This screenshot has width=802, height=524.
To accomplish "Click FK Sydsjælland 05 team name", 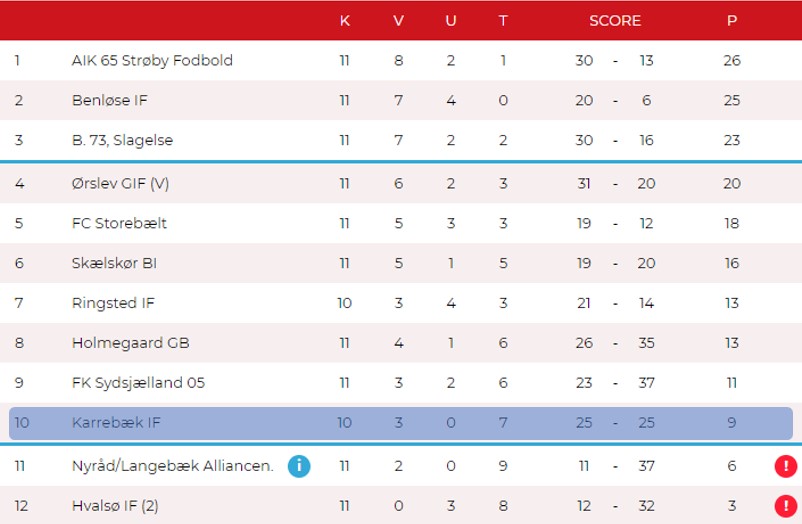I will point(138,383).
